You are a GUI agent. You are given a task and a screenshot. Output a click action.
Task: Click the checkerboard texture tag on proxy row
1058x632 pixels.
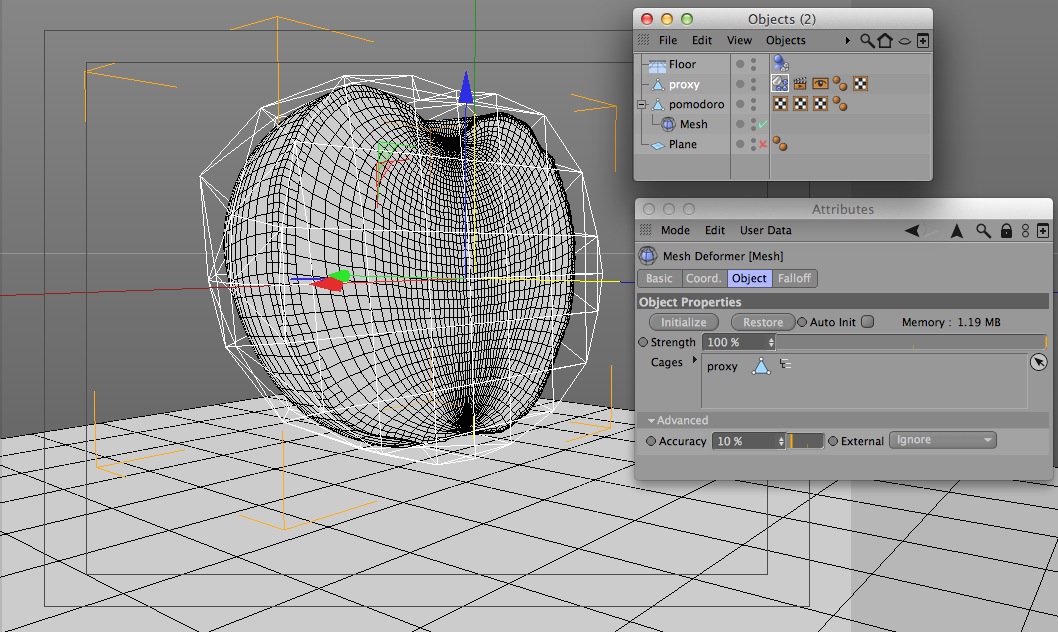[x=860, y=84]
